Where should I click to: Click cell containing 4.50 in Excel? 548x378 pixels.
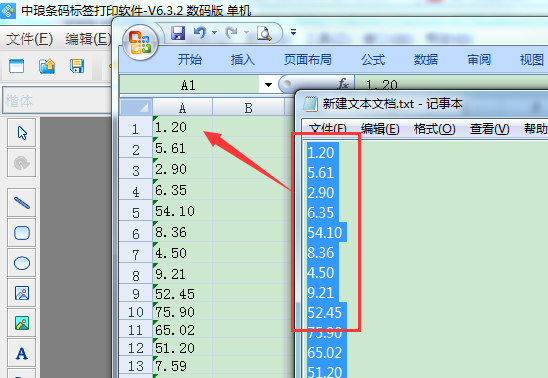(x=182, y=253)
